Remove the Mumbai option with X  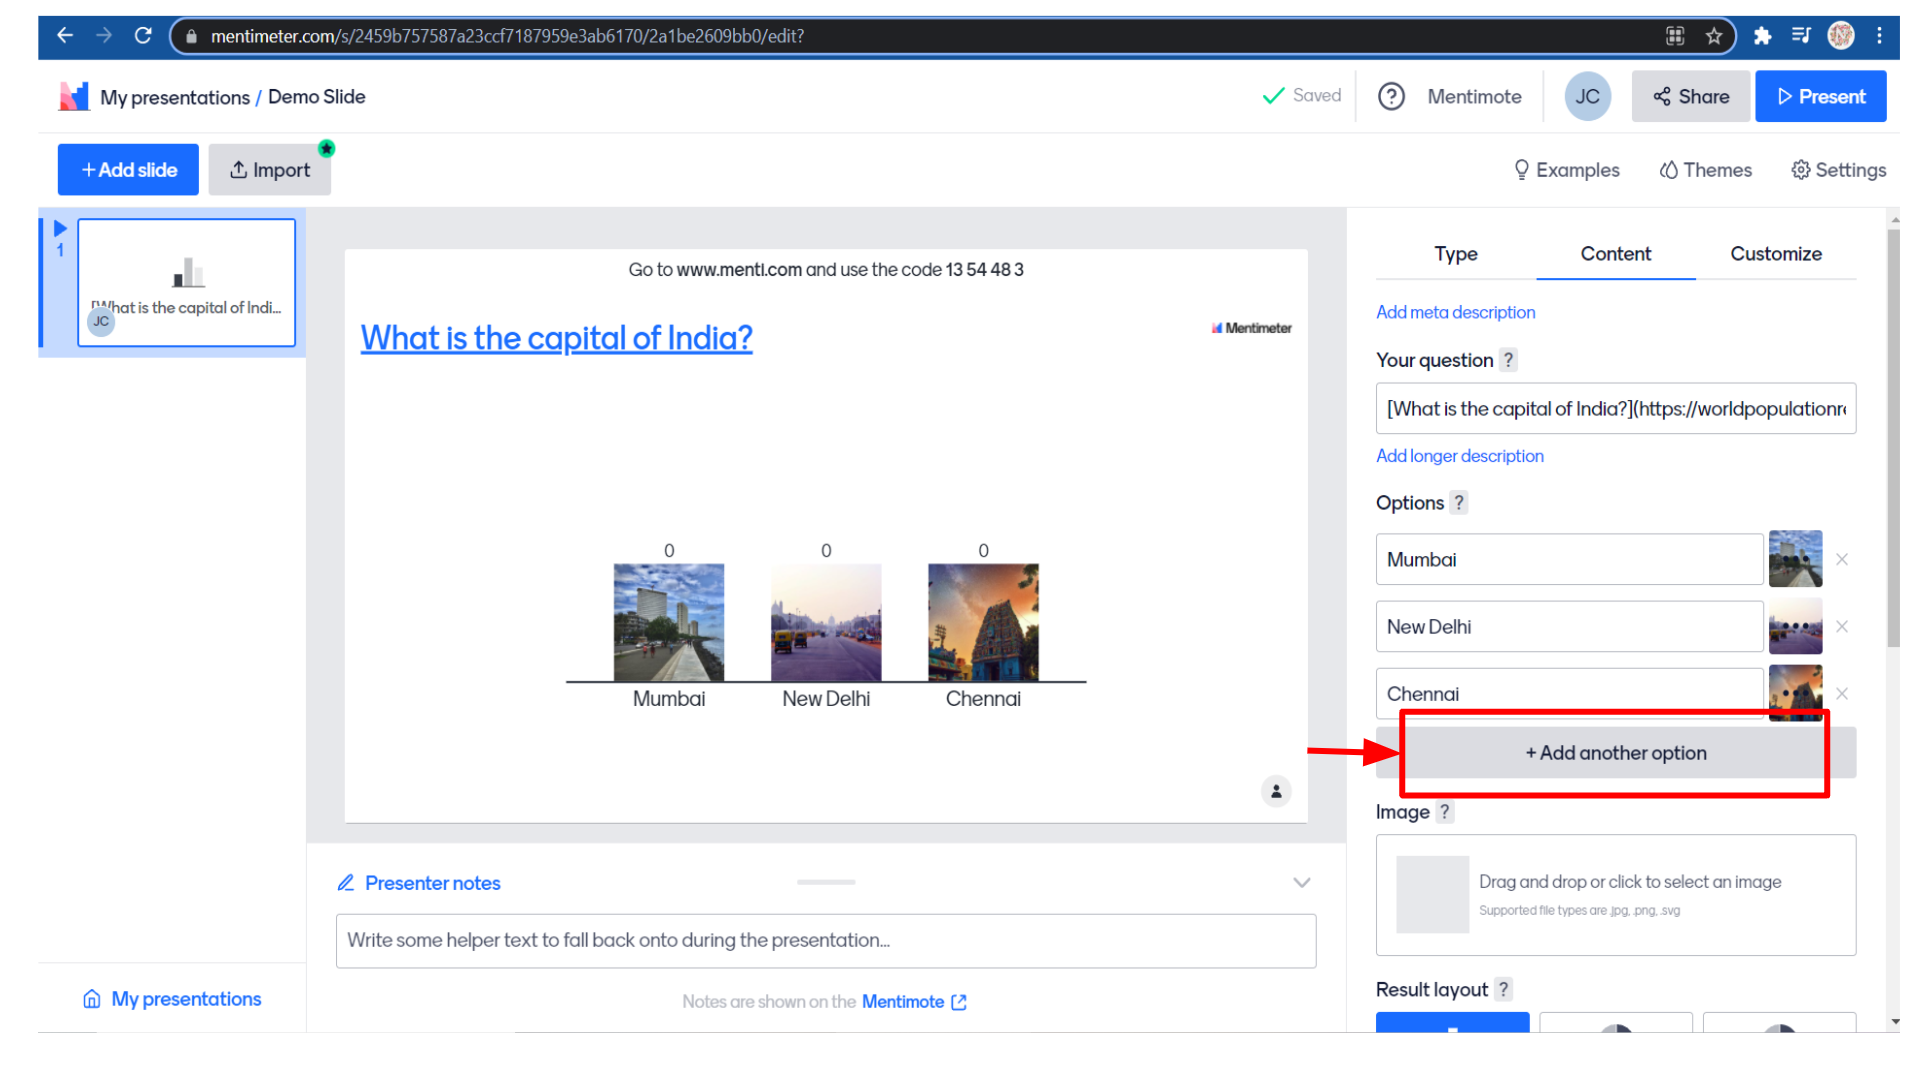pos(1842,560)
